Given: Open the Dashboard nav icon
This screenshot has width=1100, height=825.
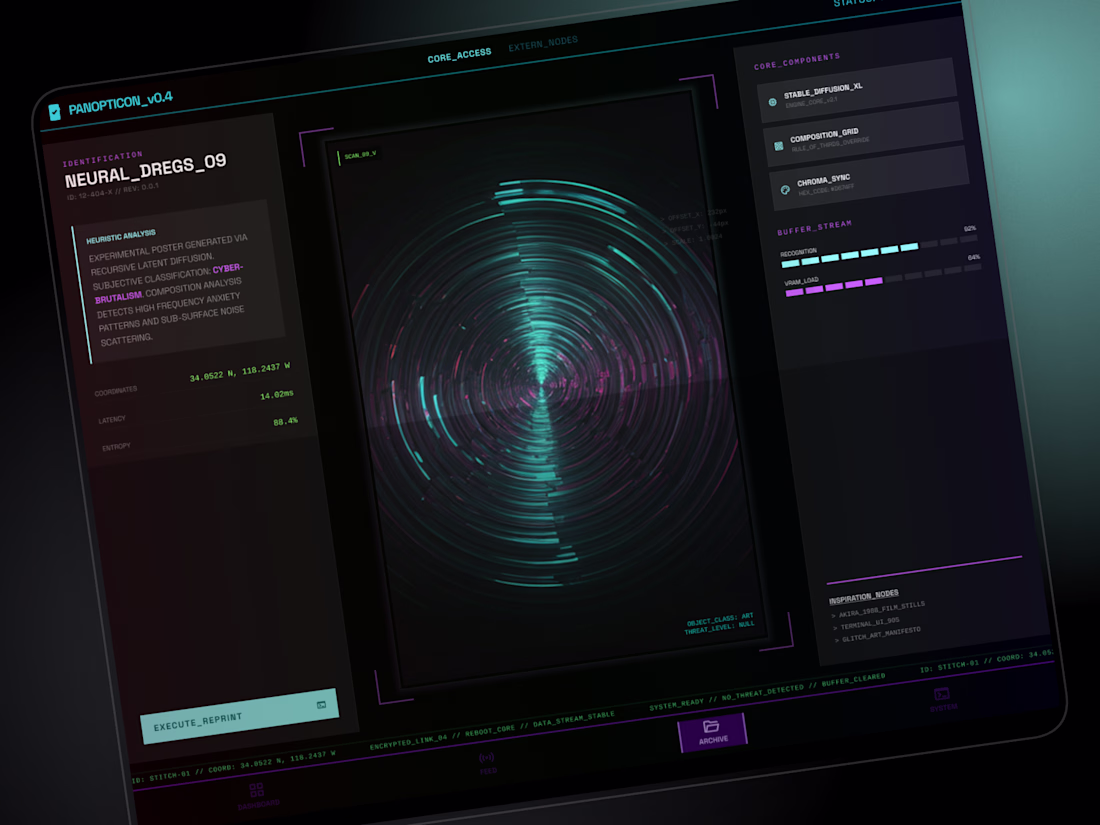Looking at the screenshot, I should [x=256, y=790].
